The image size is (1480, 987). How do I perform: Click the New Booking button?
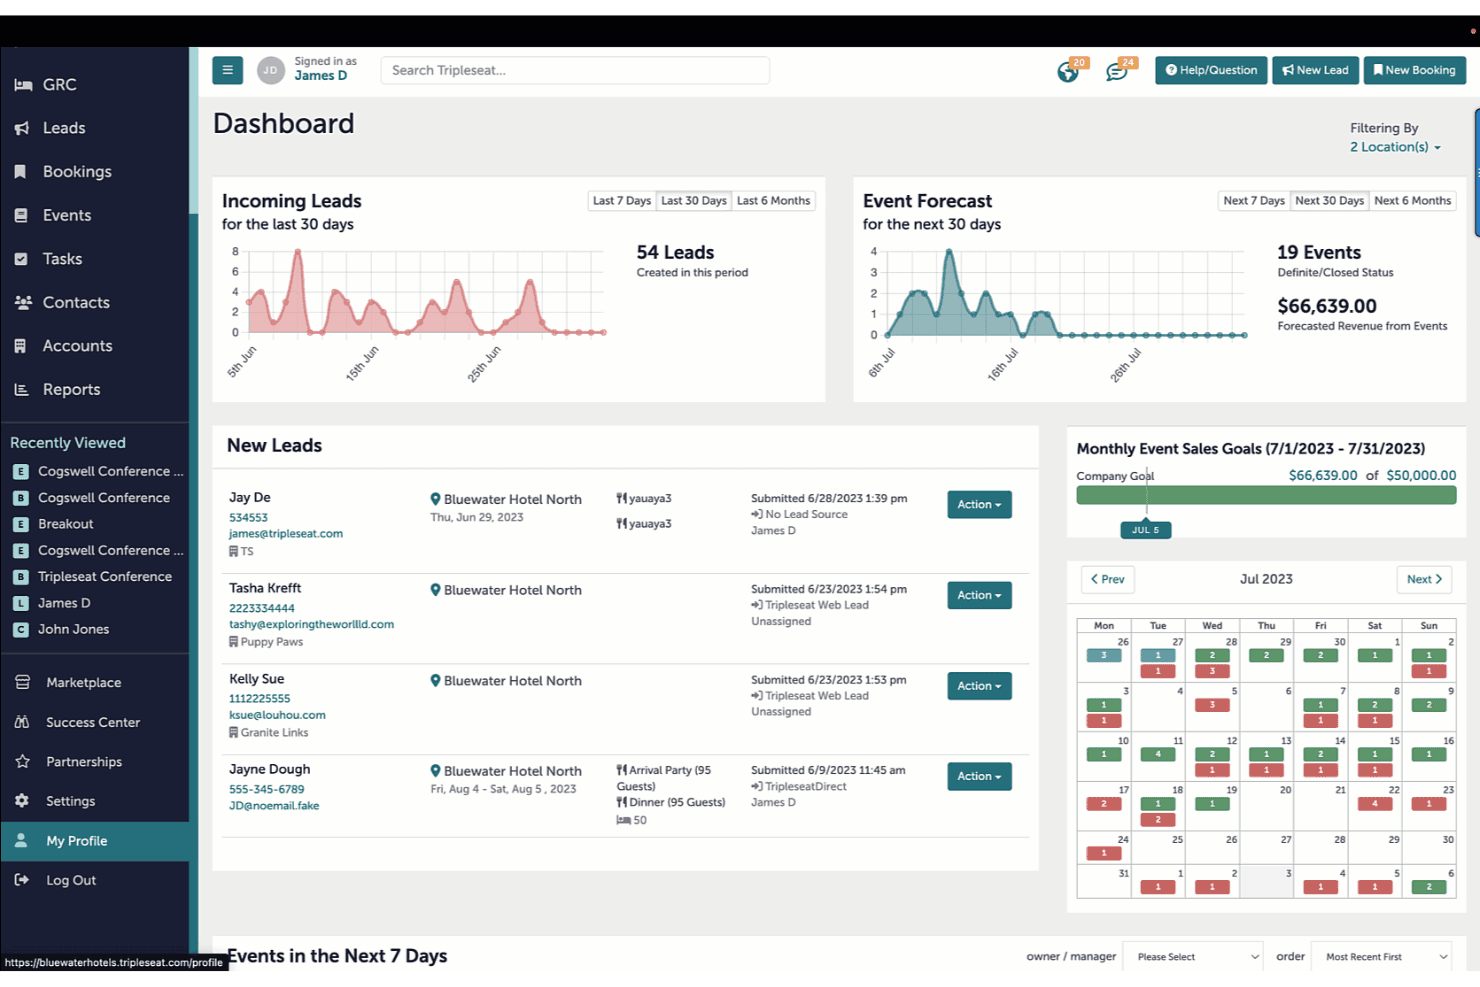pyautogui.click(x=1414, y=70)
